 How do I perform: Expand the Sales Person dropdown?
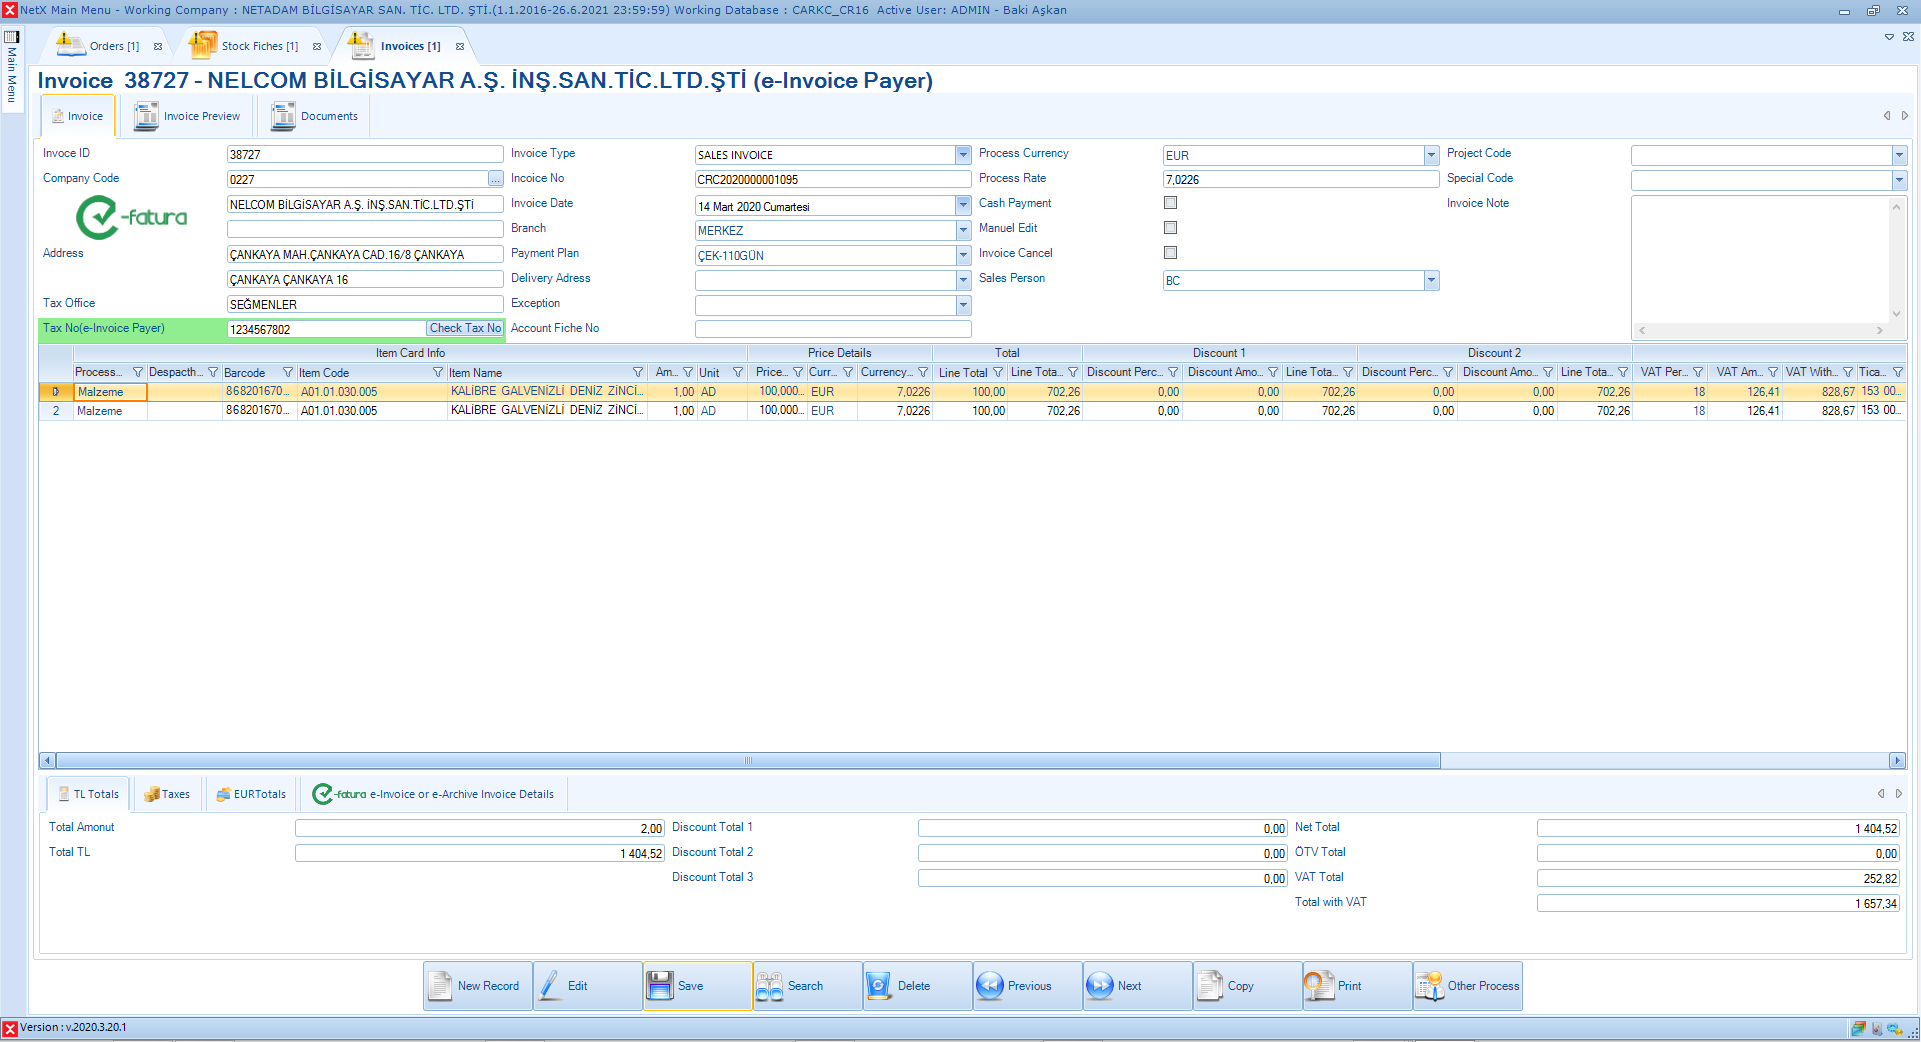pos(1431,281)
